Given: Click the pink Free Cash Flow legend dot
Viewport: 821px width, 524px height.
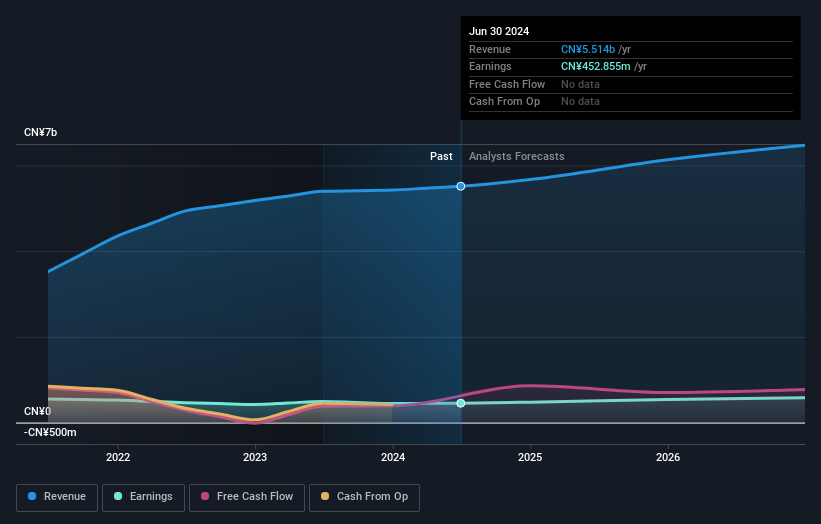Looking at the screenshot, I should [x=205, y=496].
